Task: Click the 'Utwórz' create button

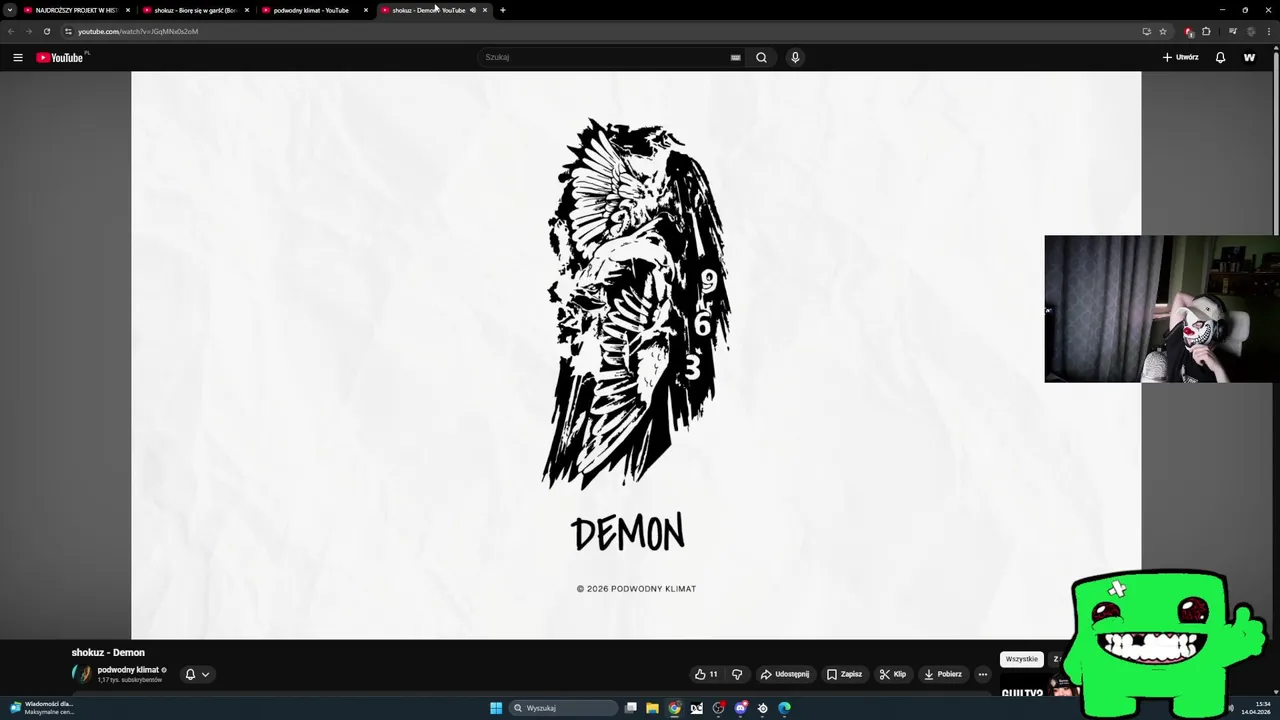Action: point(1180,57)
